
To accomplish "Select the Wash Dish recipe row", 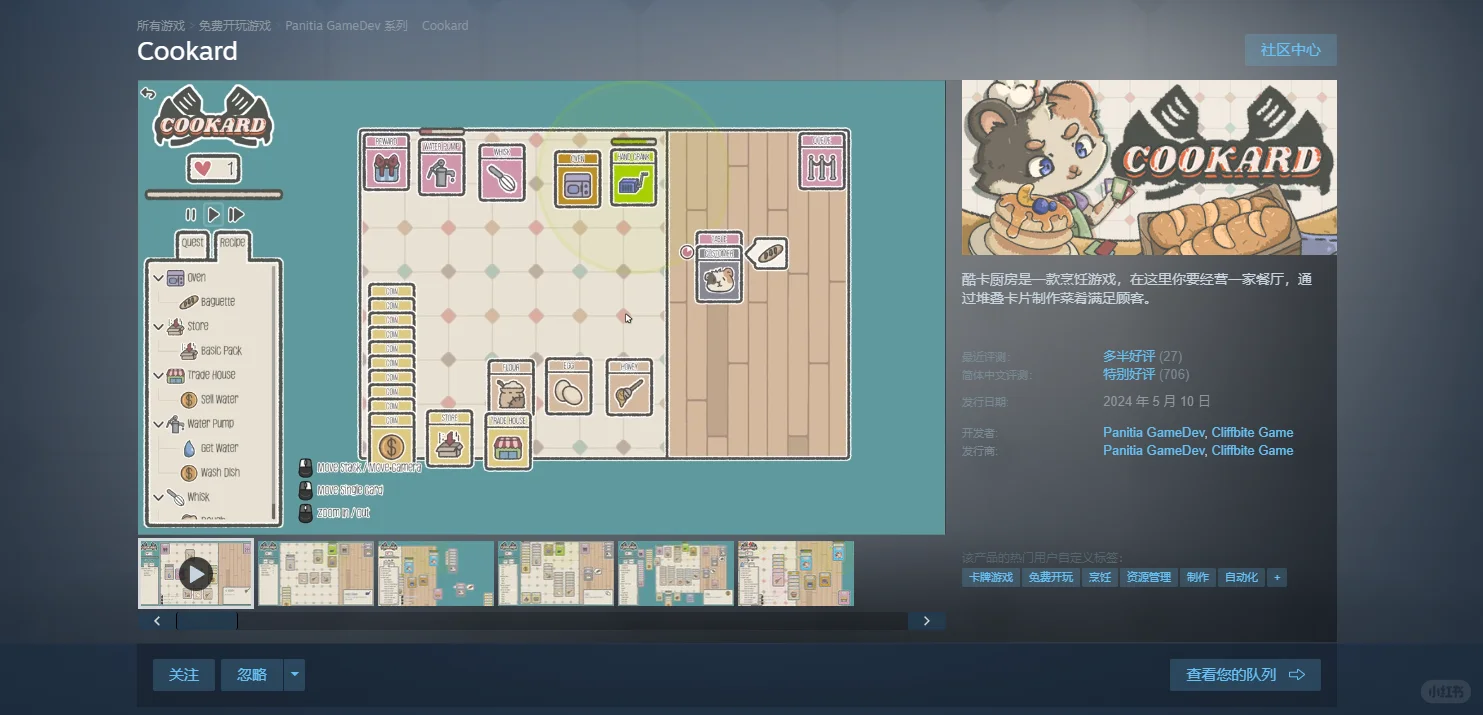I will pos(210,473).
